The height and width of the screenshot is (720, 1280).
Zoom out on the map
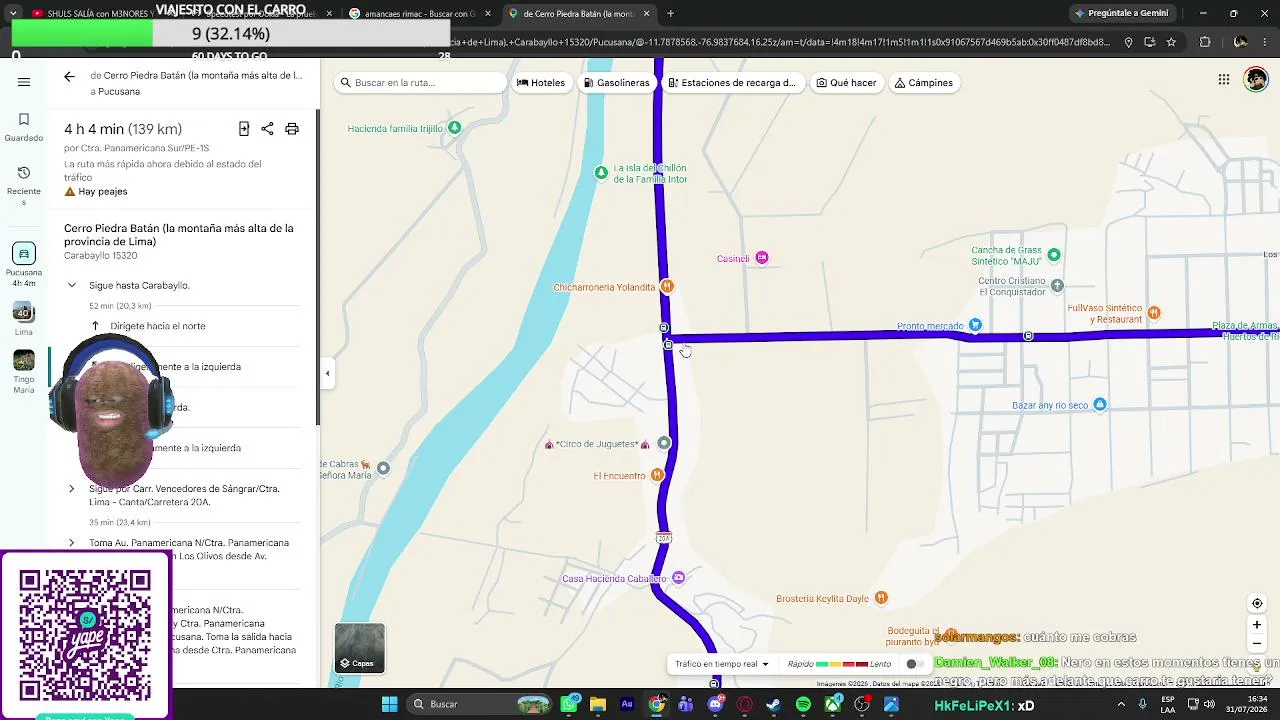coord(1257,644)
